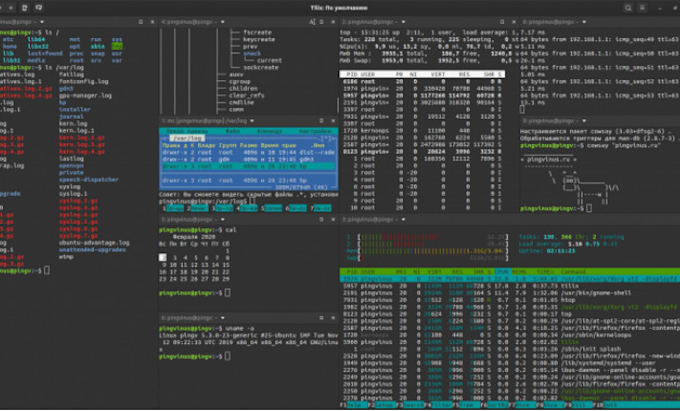Click function key 2 button in Midnight Commander
The image size is (680, 411).
[x=199, y=209]
